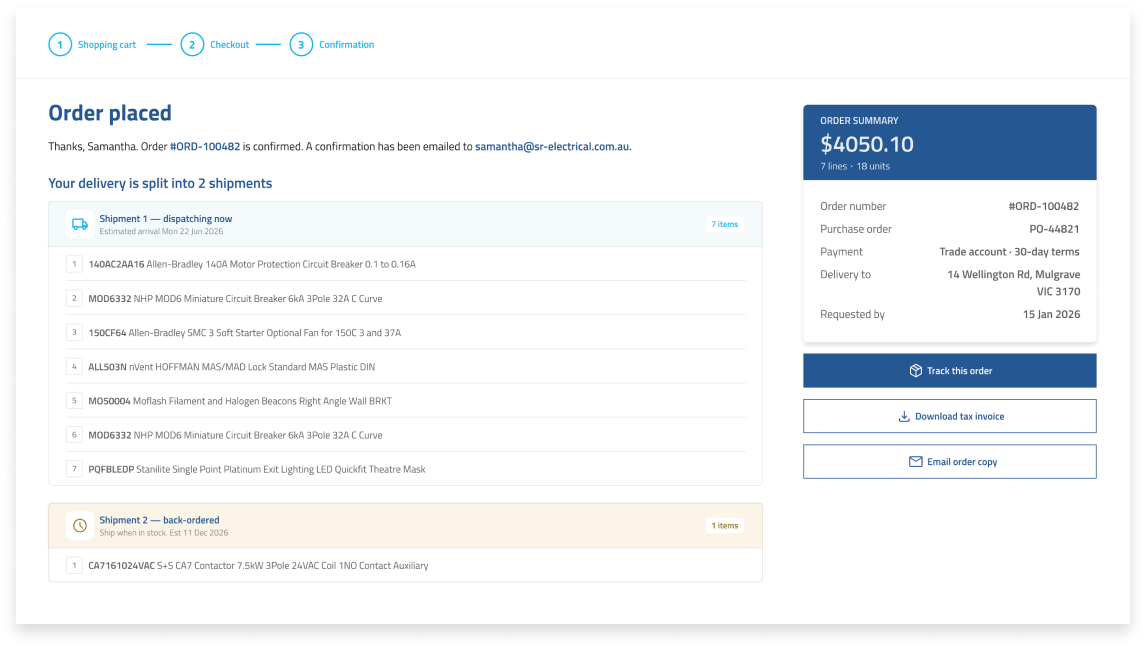
Task: Click order number #ORD-100482 in summary
Action: [1044, 206]
